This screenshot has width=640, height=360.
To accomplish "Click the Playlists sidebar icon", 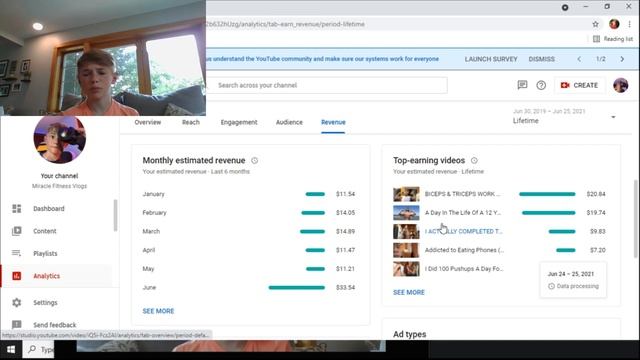I will (16, 253).
